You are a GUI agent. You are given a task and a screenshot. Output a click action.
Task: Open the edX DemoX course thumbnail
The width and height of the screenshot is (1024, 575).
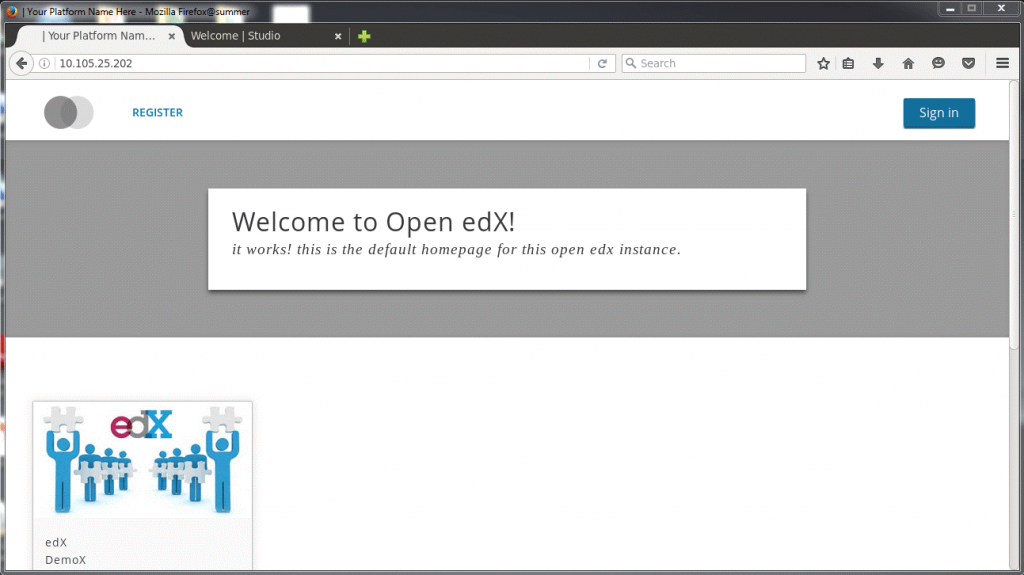[x=142, y=461]
